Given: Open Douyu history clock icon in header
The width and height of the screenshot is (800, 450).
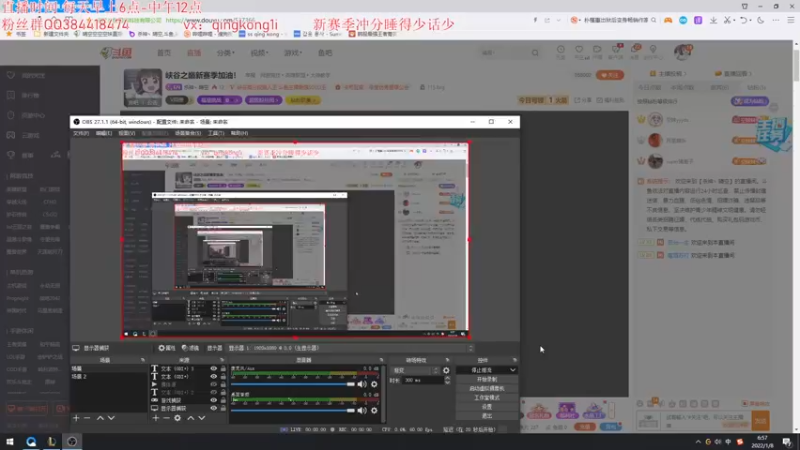Looking at the screenshot, I should click(x=561, y=49).
